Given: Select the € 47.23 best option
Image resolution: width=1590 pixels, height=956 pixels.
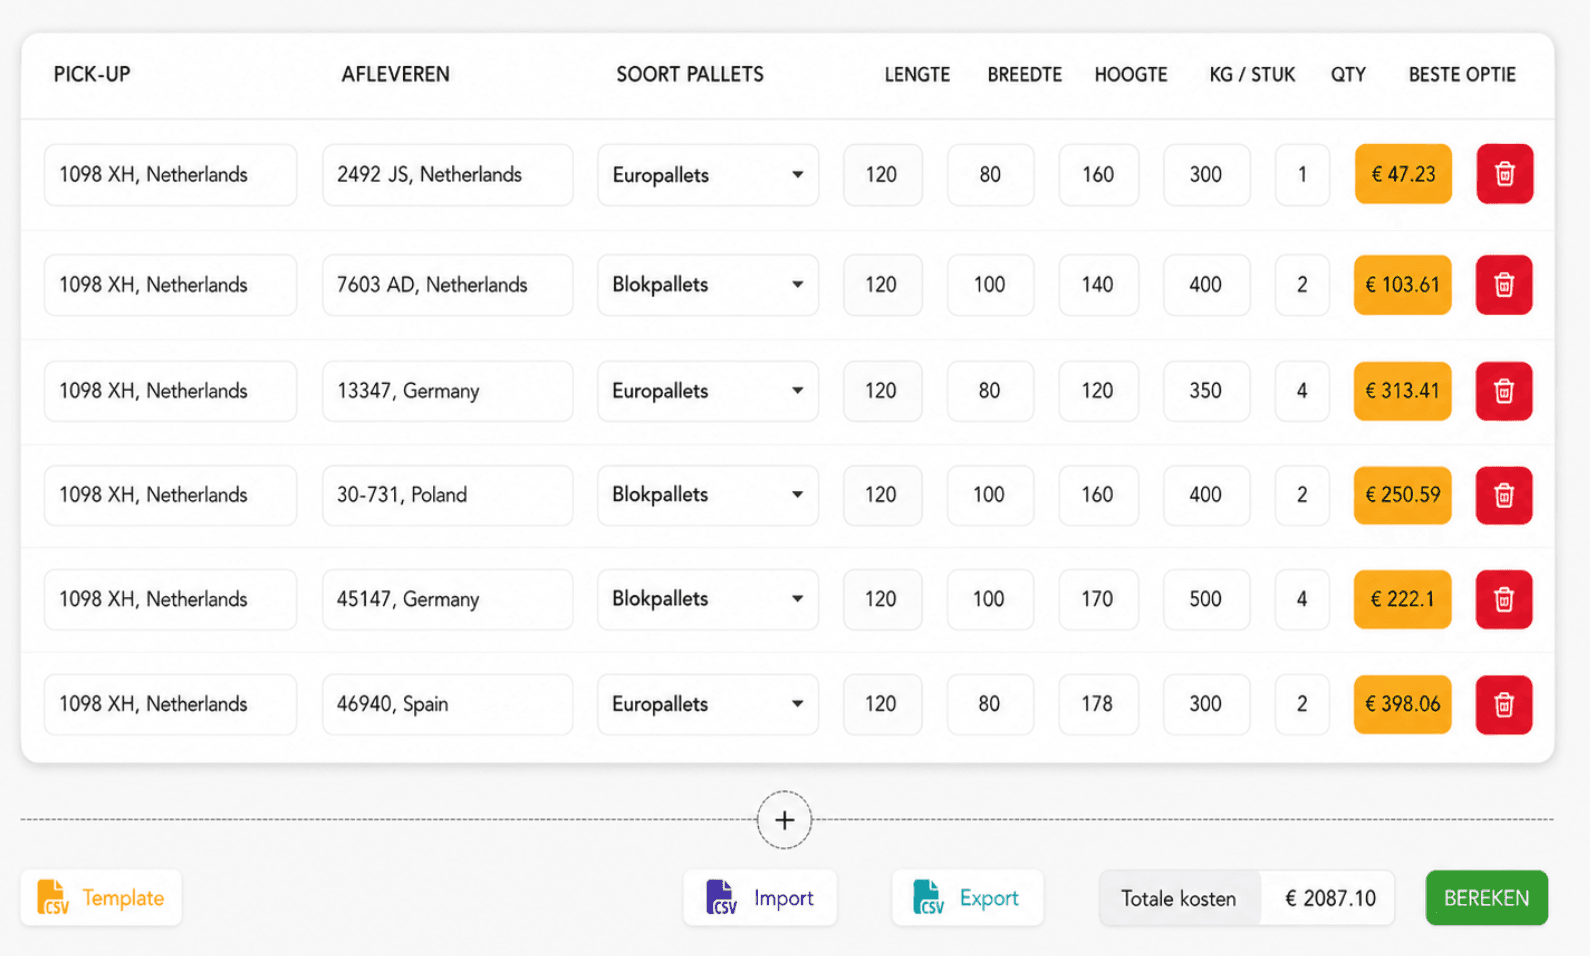Looking at the screenshot, I should [x=1403, y=174].
